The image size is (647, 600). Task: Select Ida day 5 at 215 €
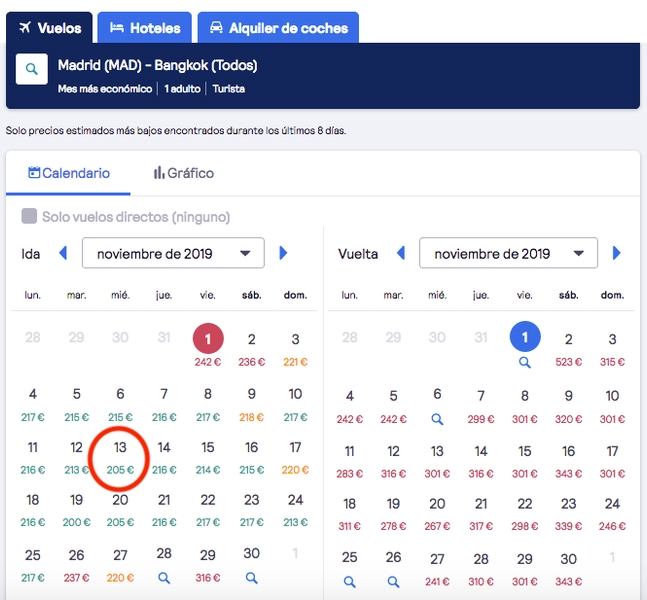point(76,405)
